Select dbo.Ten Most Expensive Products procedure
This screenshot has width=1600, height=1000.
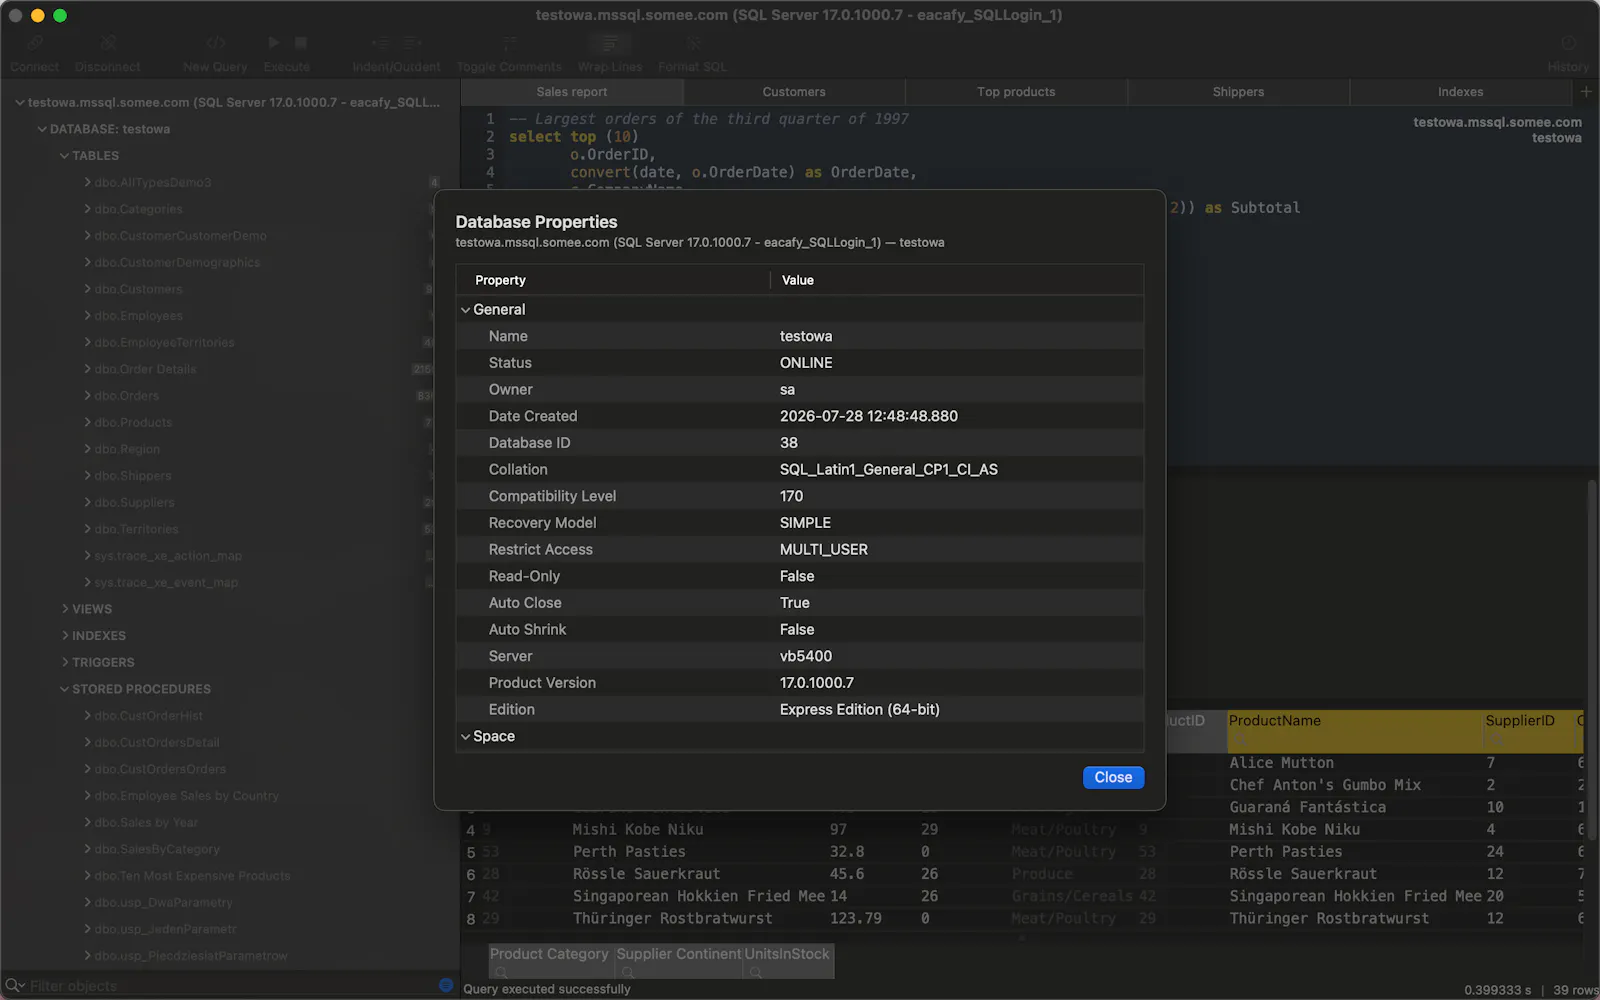[x=192, y=876]
